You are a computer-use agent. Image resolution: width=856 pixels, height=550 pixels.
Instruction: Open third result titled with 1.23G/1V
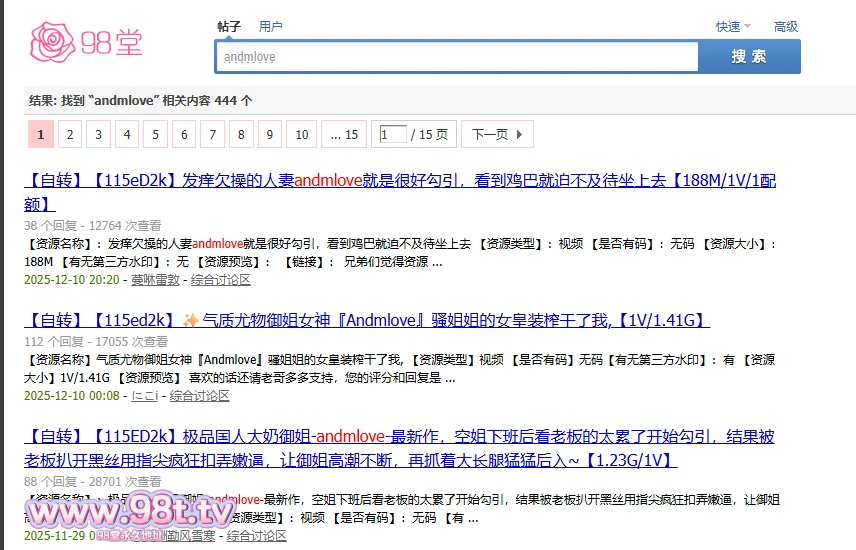(400, 437)
